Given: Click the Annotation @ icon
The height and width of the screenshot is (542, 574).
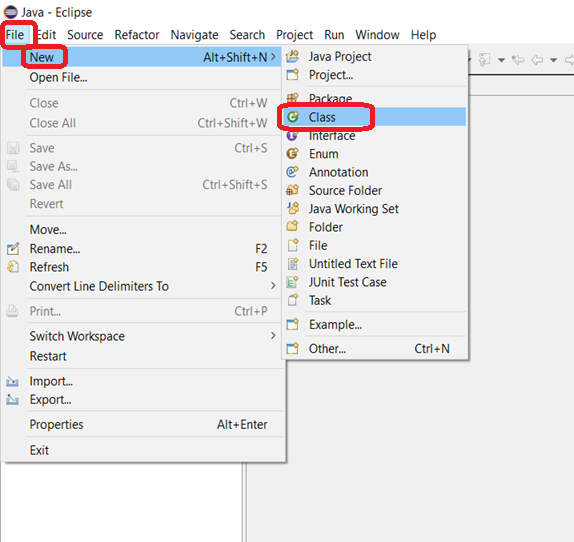Looking at the screenshot, I should [x=292, y=172].
